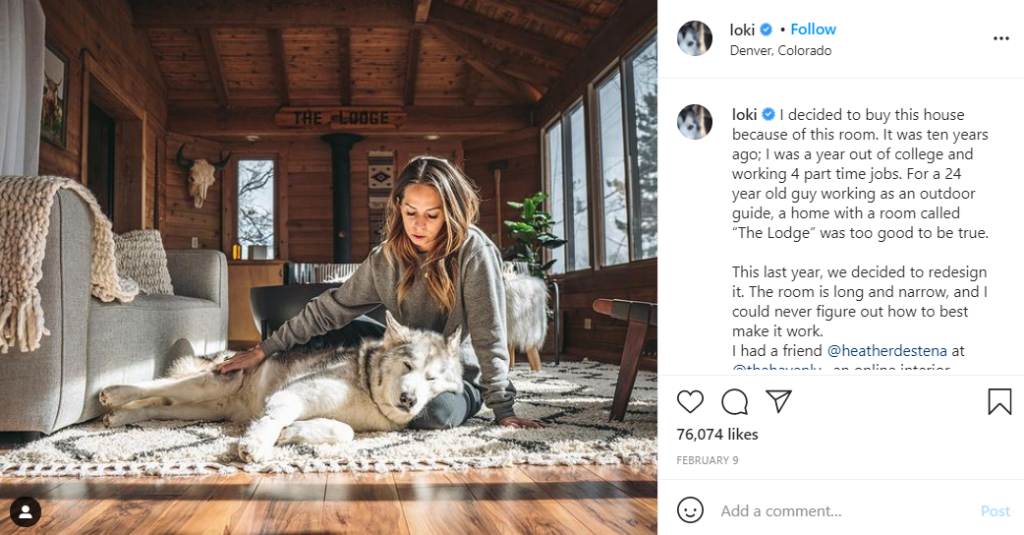View the 76,074 likes list

(717, 434)
